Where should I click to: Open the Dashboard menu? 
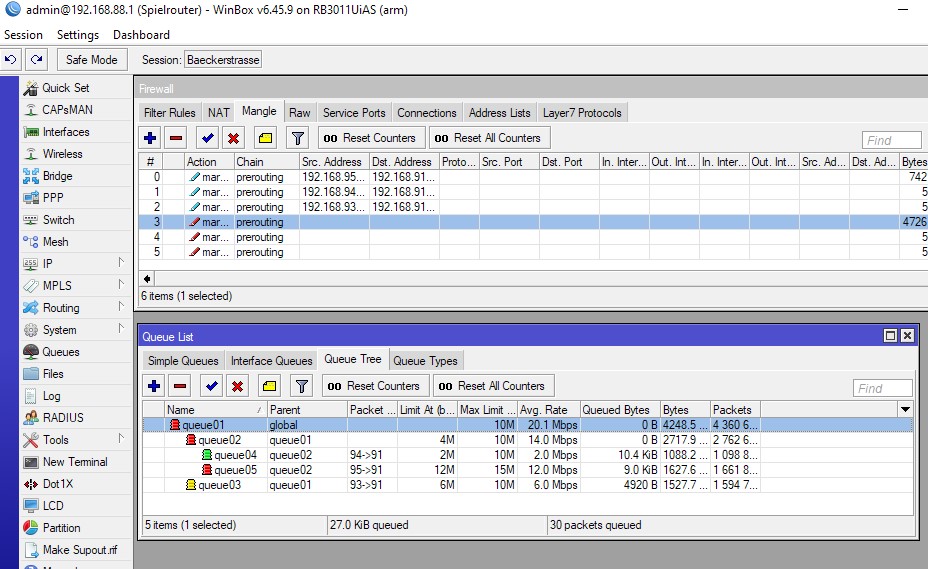point(141,35)
